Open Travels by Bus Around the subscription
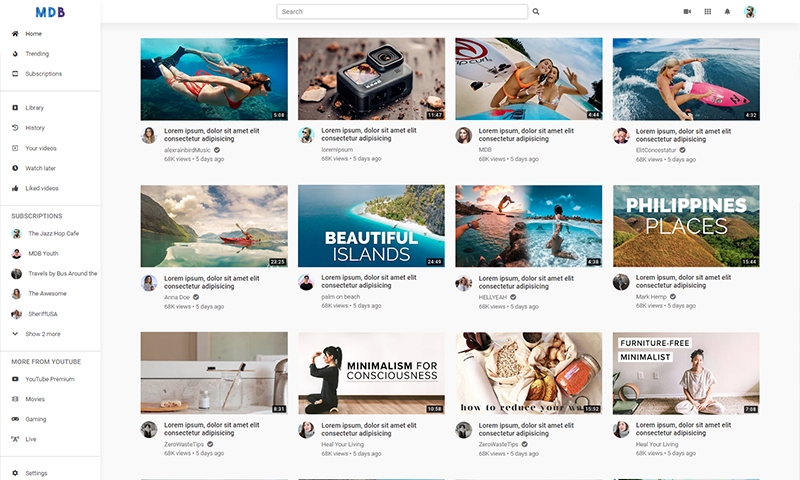This screenshot has height=480, width=800. click(63, 273)
